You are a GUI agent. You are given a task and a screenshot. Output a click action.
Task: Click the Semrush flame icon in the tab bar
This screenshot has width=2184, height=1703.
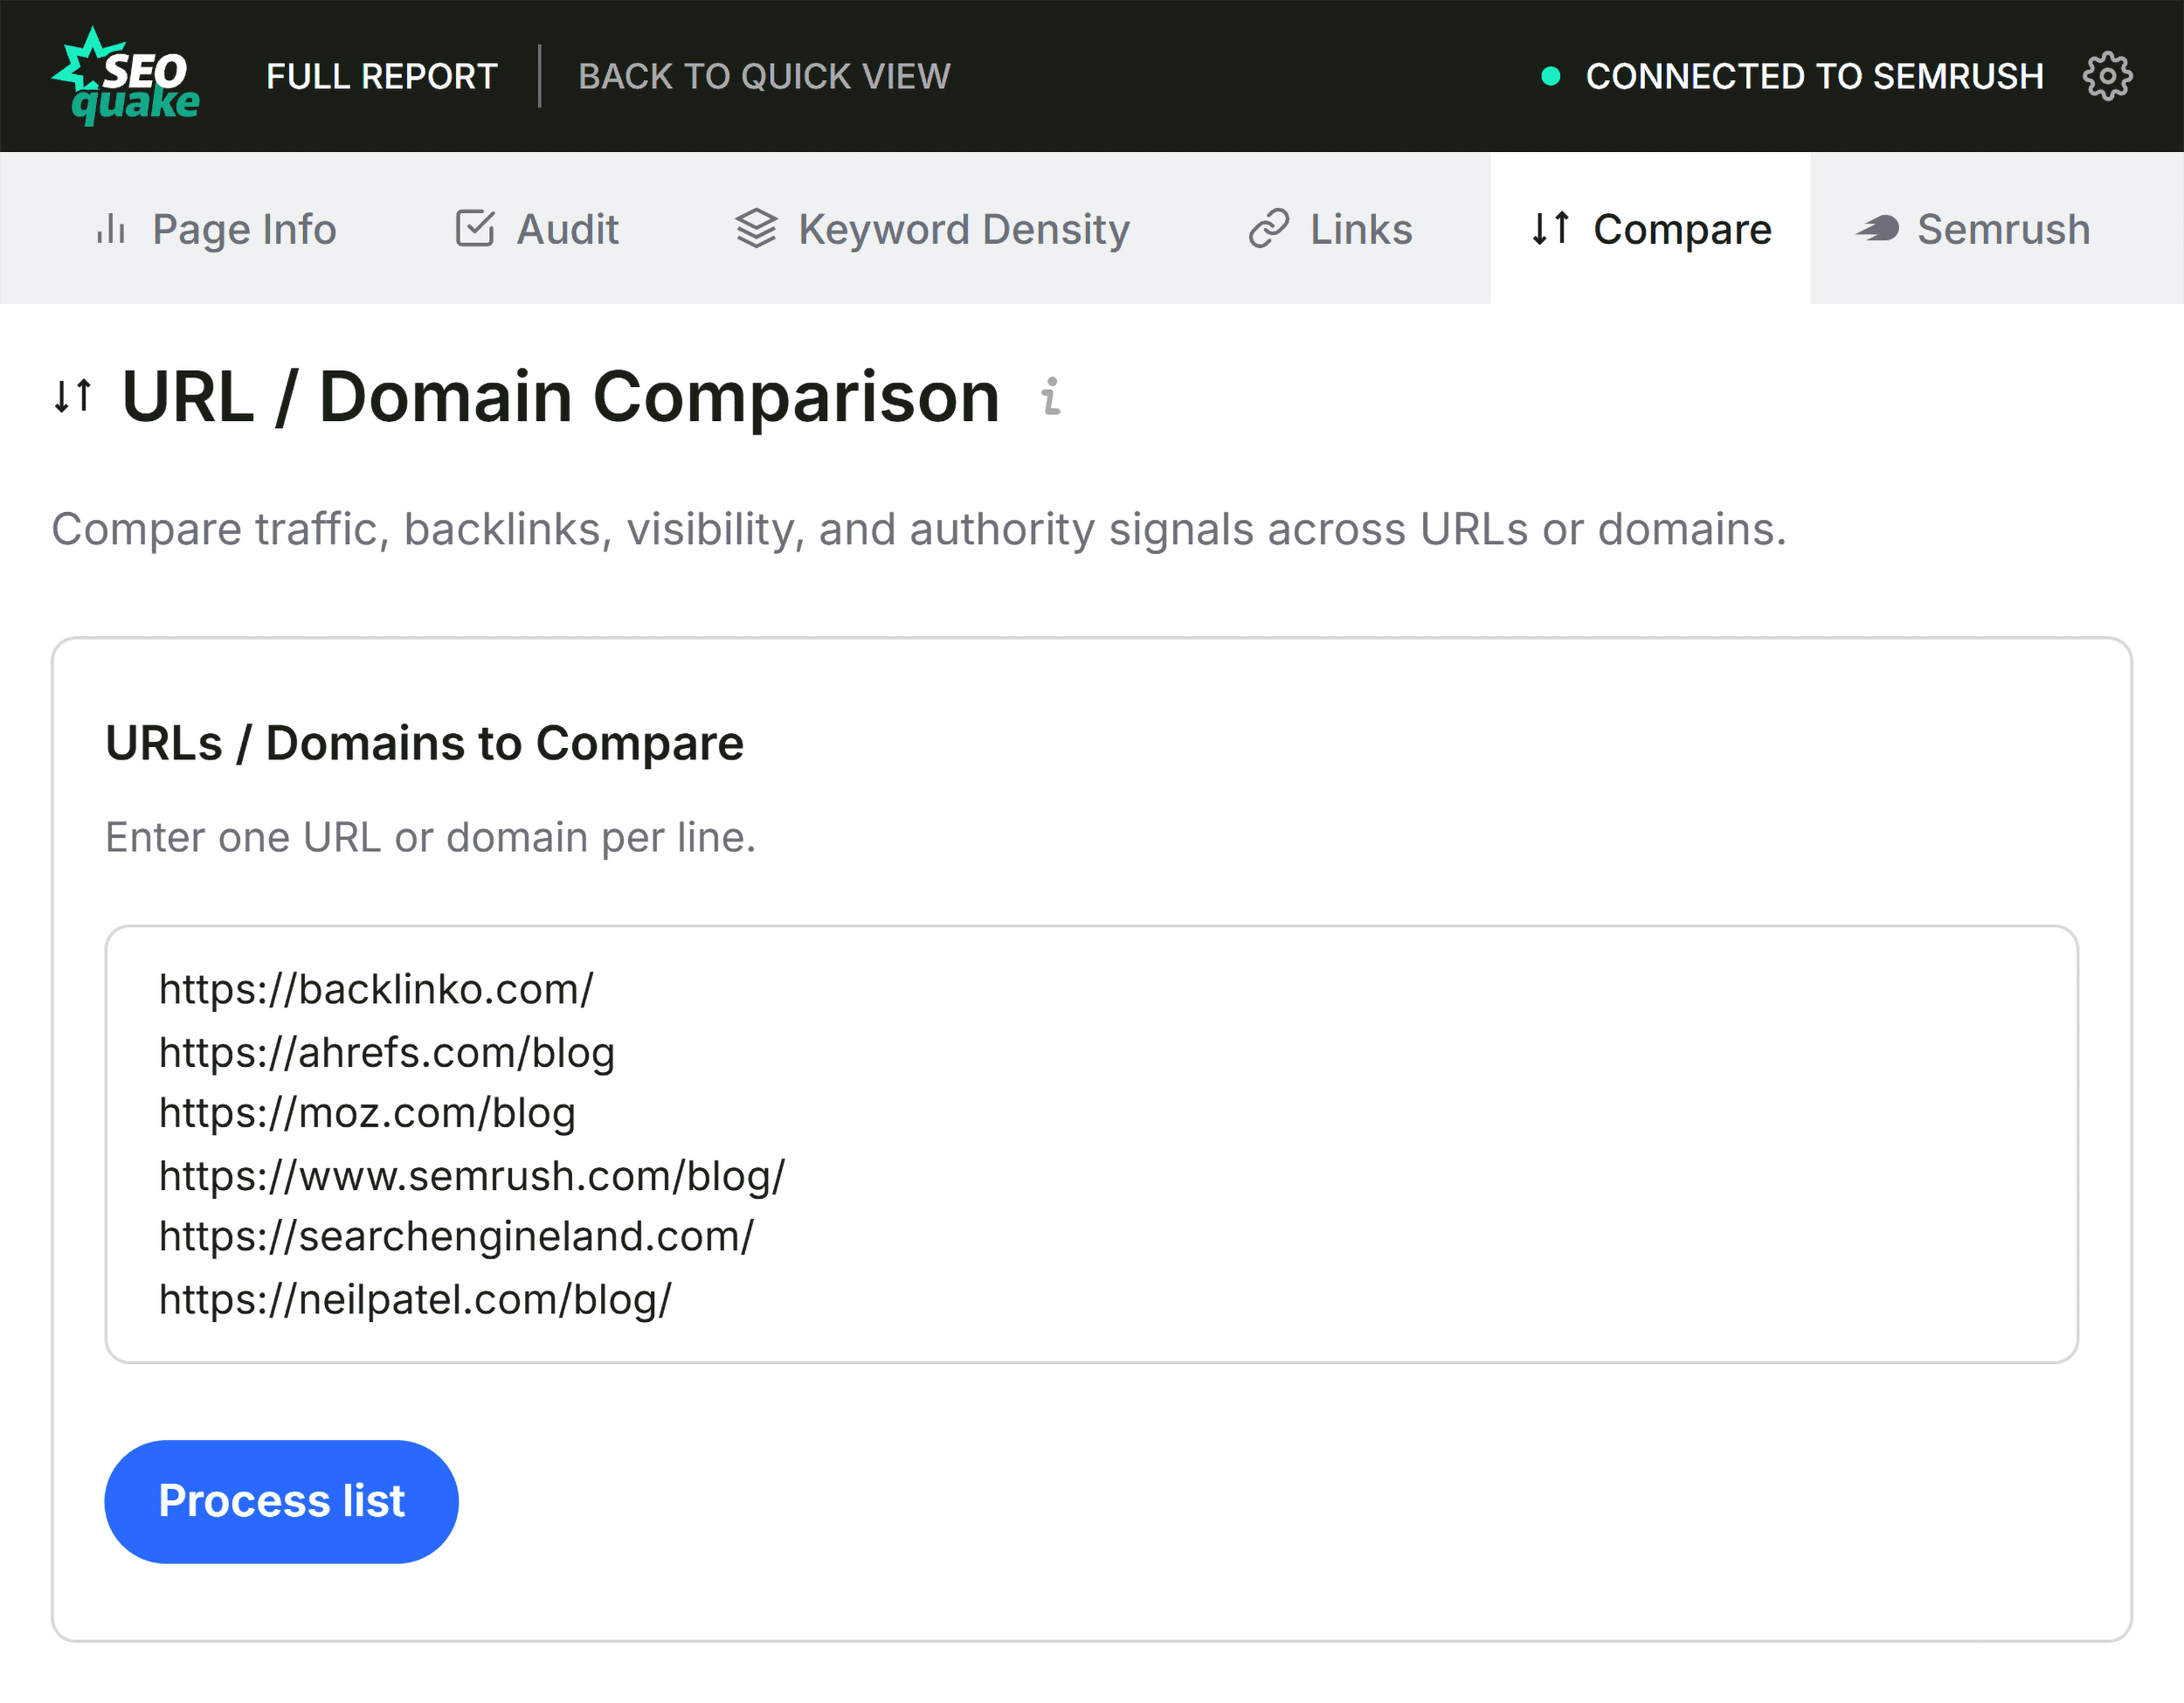pos(1877,229)
